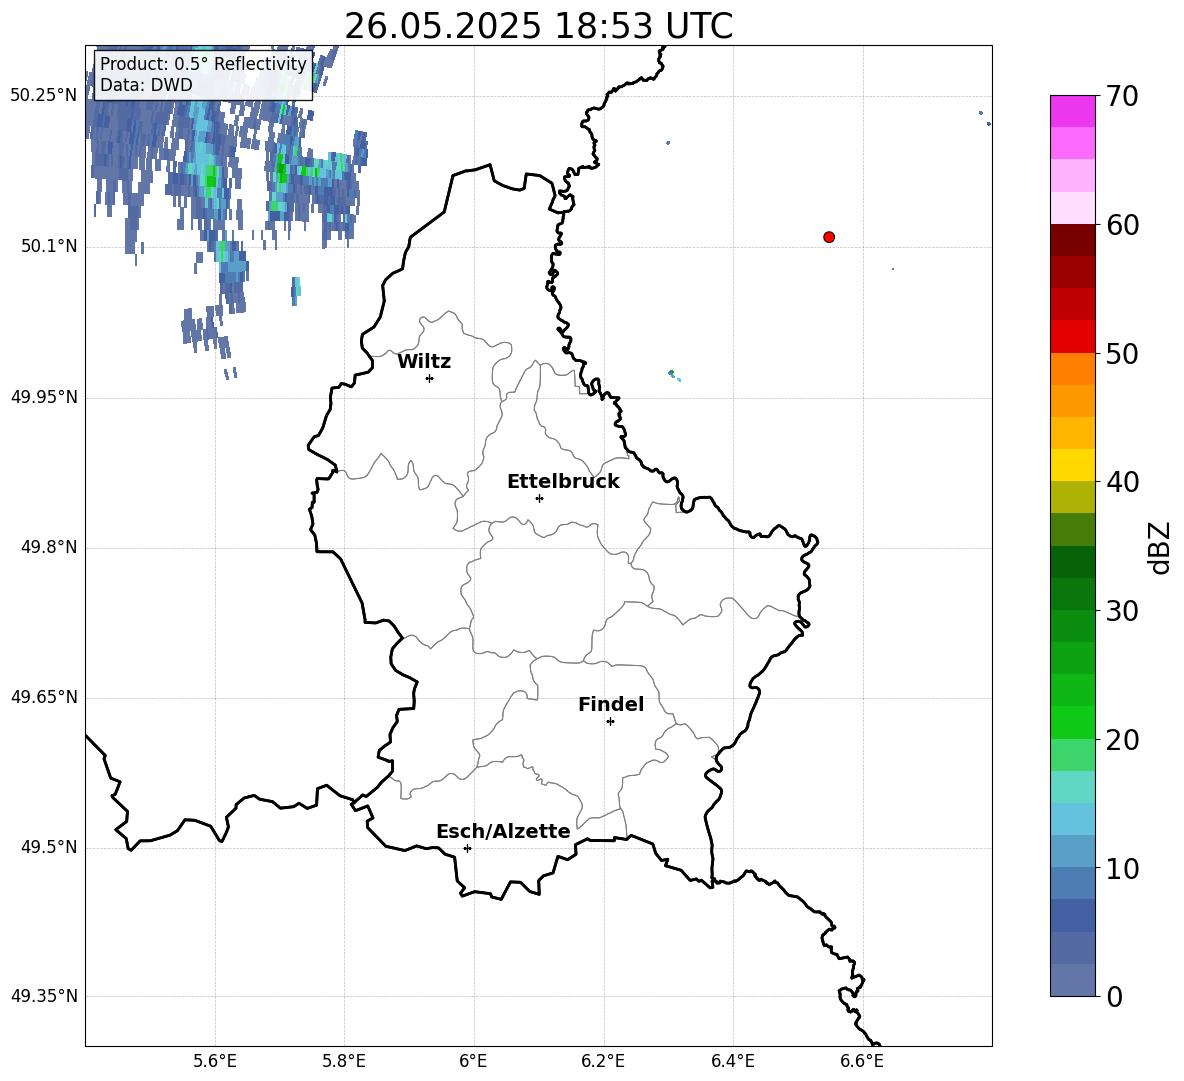Click the bright green colorbar segment above 20
Screen dimensions: 1184x1081
coord(1073,723)
